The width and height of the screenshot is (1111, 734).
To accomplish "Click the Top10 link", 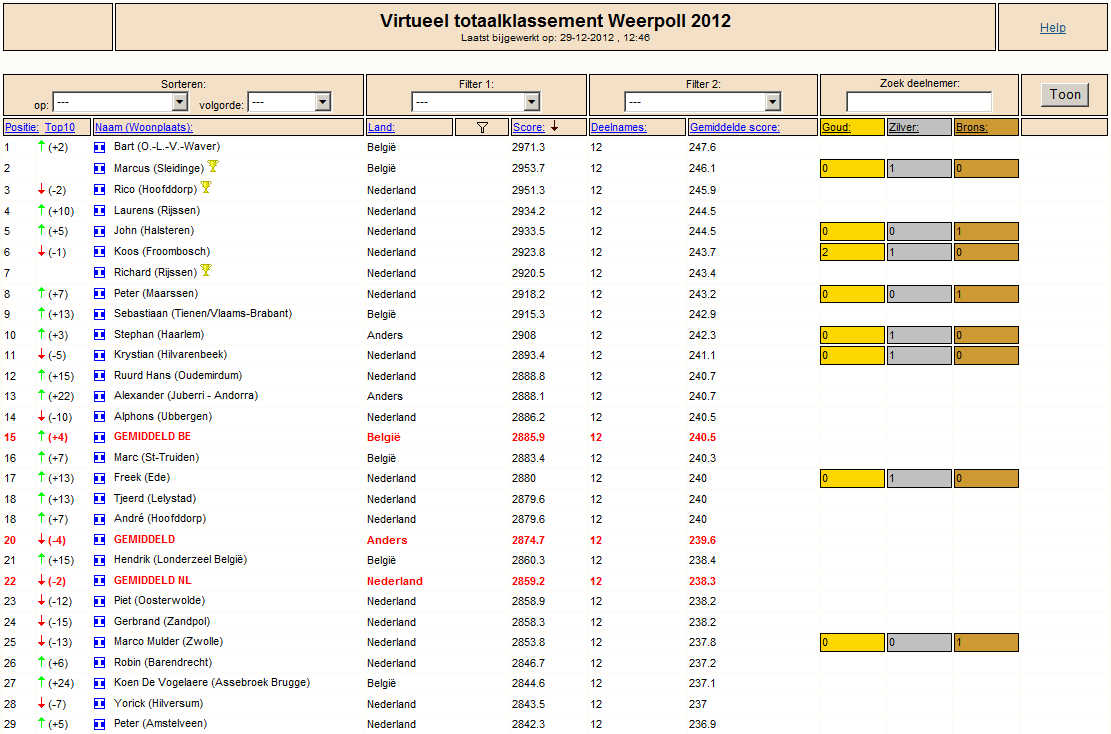I will pyautogui.click(x=60, y=128).
